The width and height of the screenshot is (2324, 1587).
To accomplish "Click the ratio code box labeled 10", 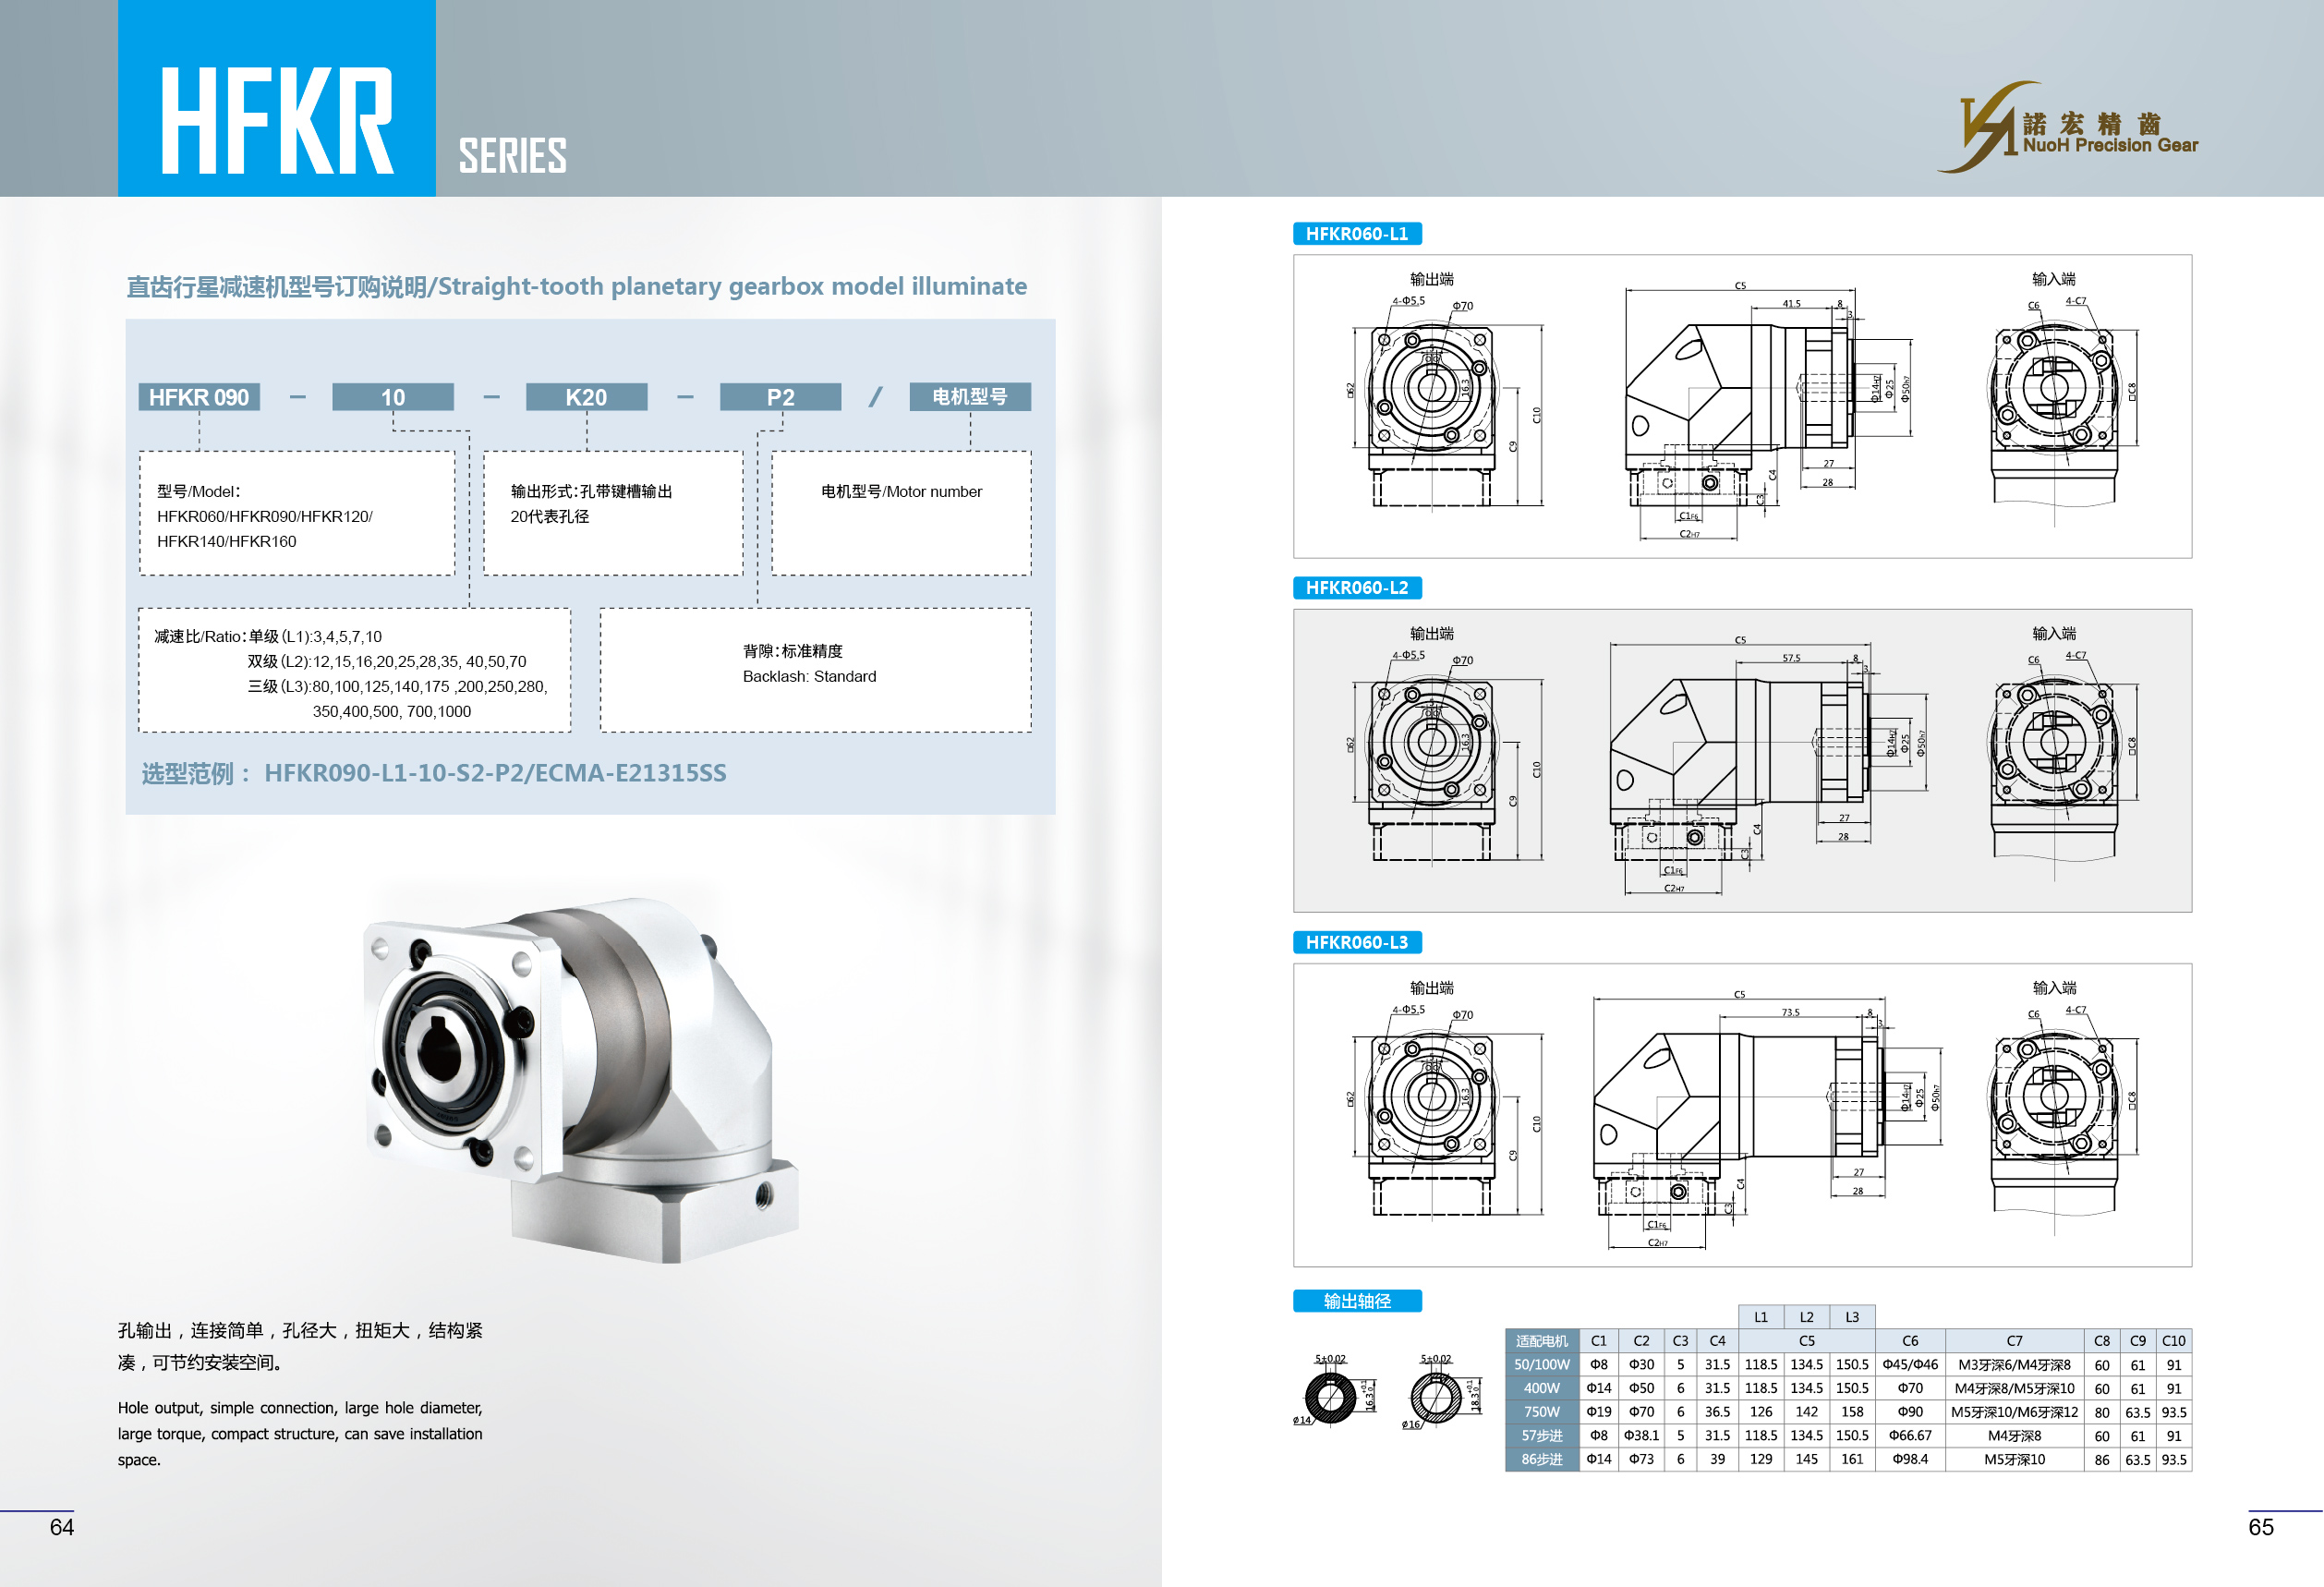I will click(x=393, y=397).
